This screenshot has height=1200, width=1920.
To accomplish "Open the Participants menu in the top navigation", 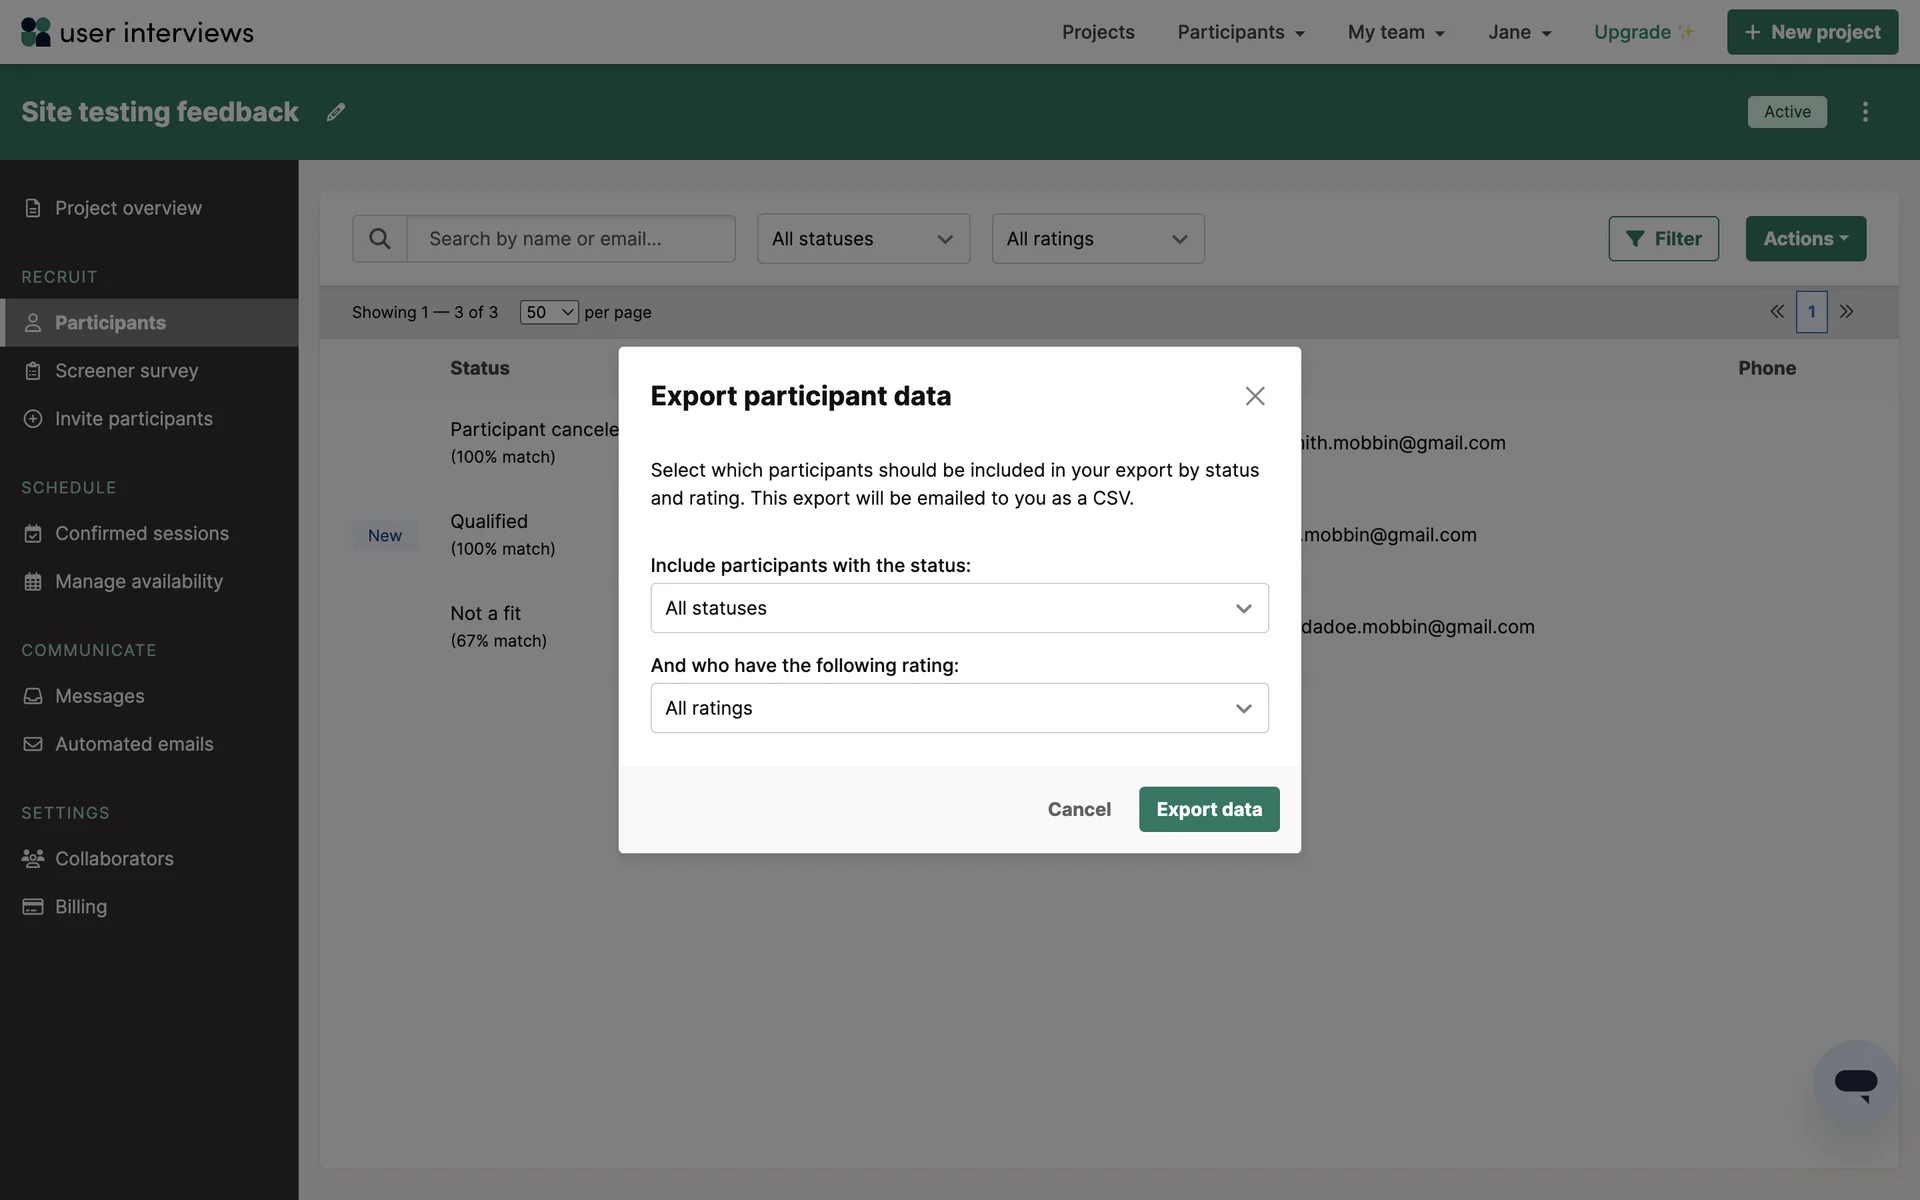I will point(1240,32).
